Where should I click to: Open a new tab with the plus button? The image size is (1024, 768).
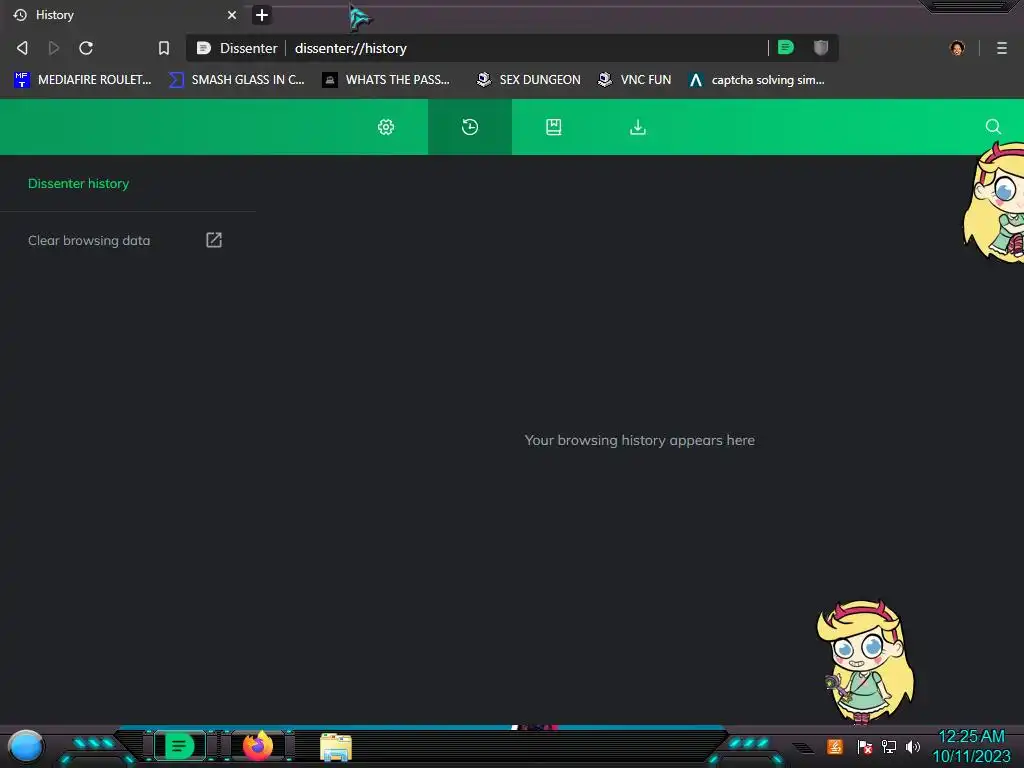click(x=262, y=15)
